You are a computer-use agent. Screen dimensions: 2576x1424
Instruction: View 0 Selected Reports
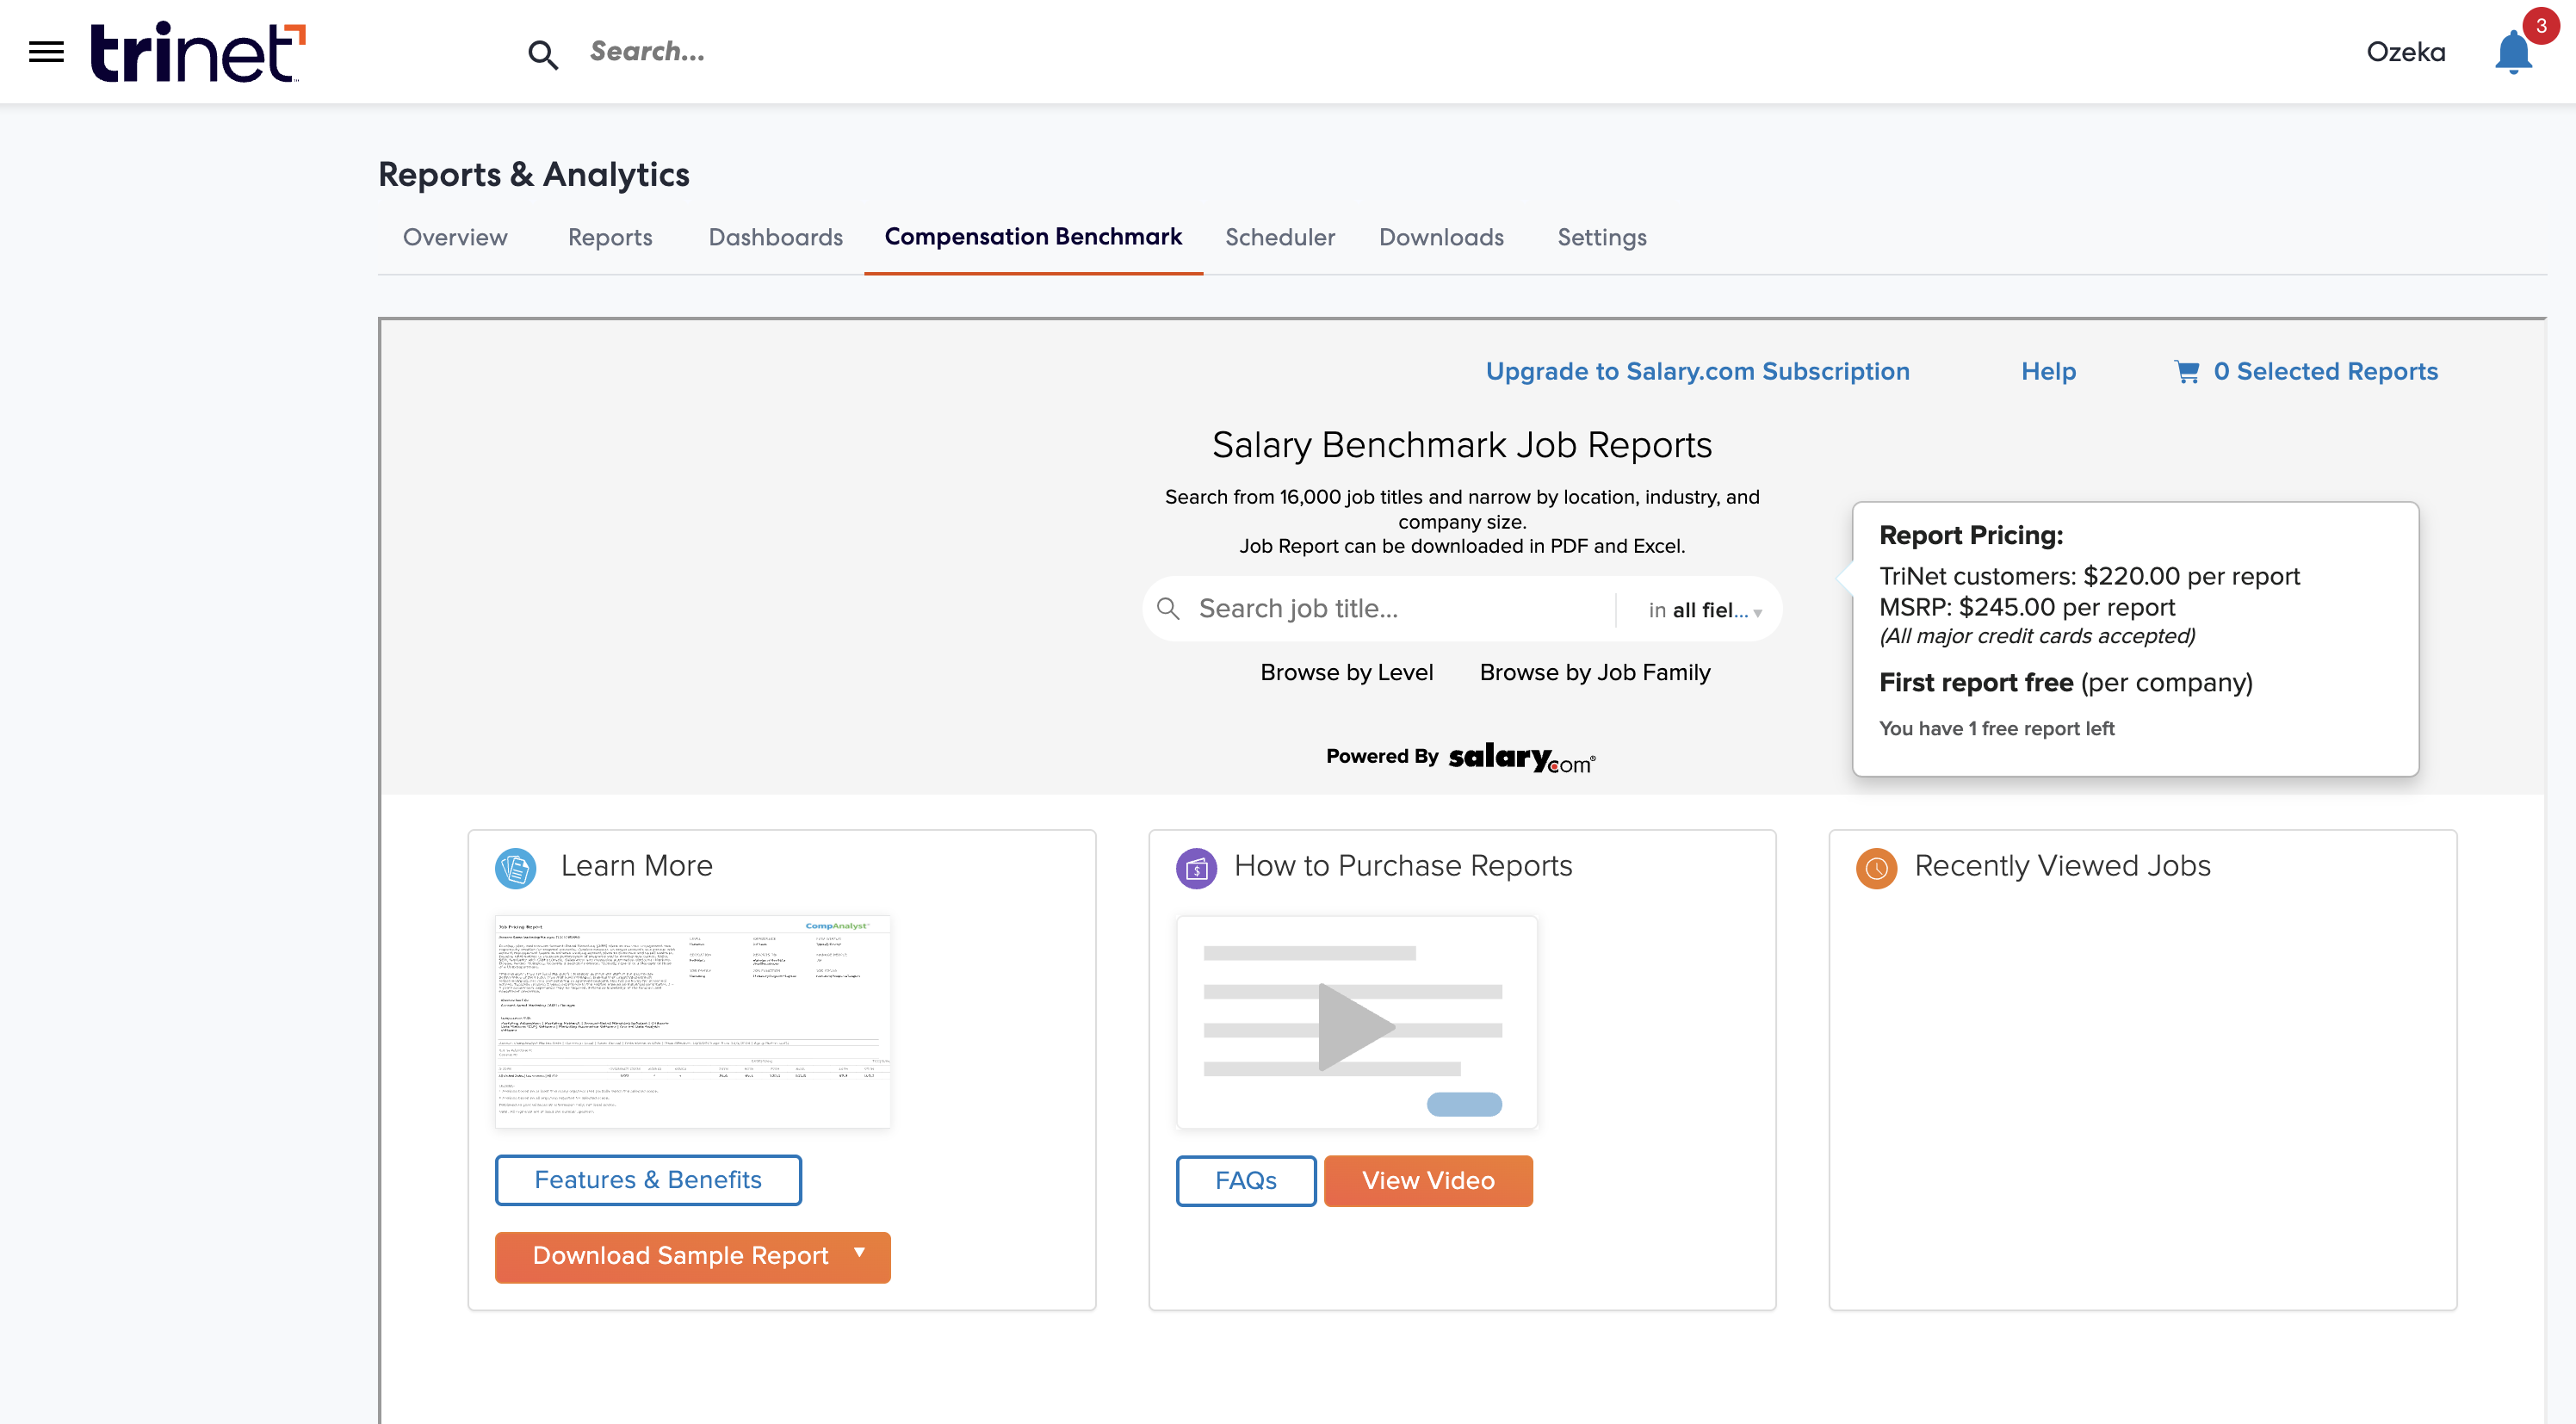[x=2326, y=371]
